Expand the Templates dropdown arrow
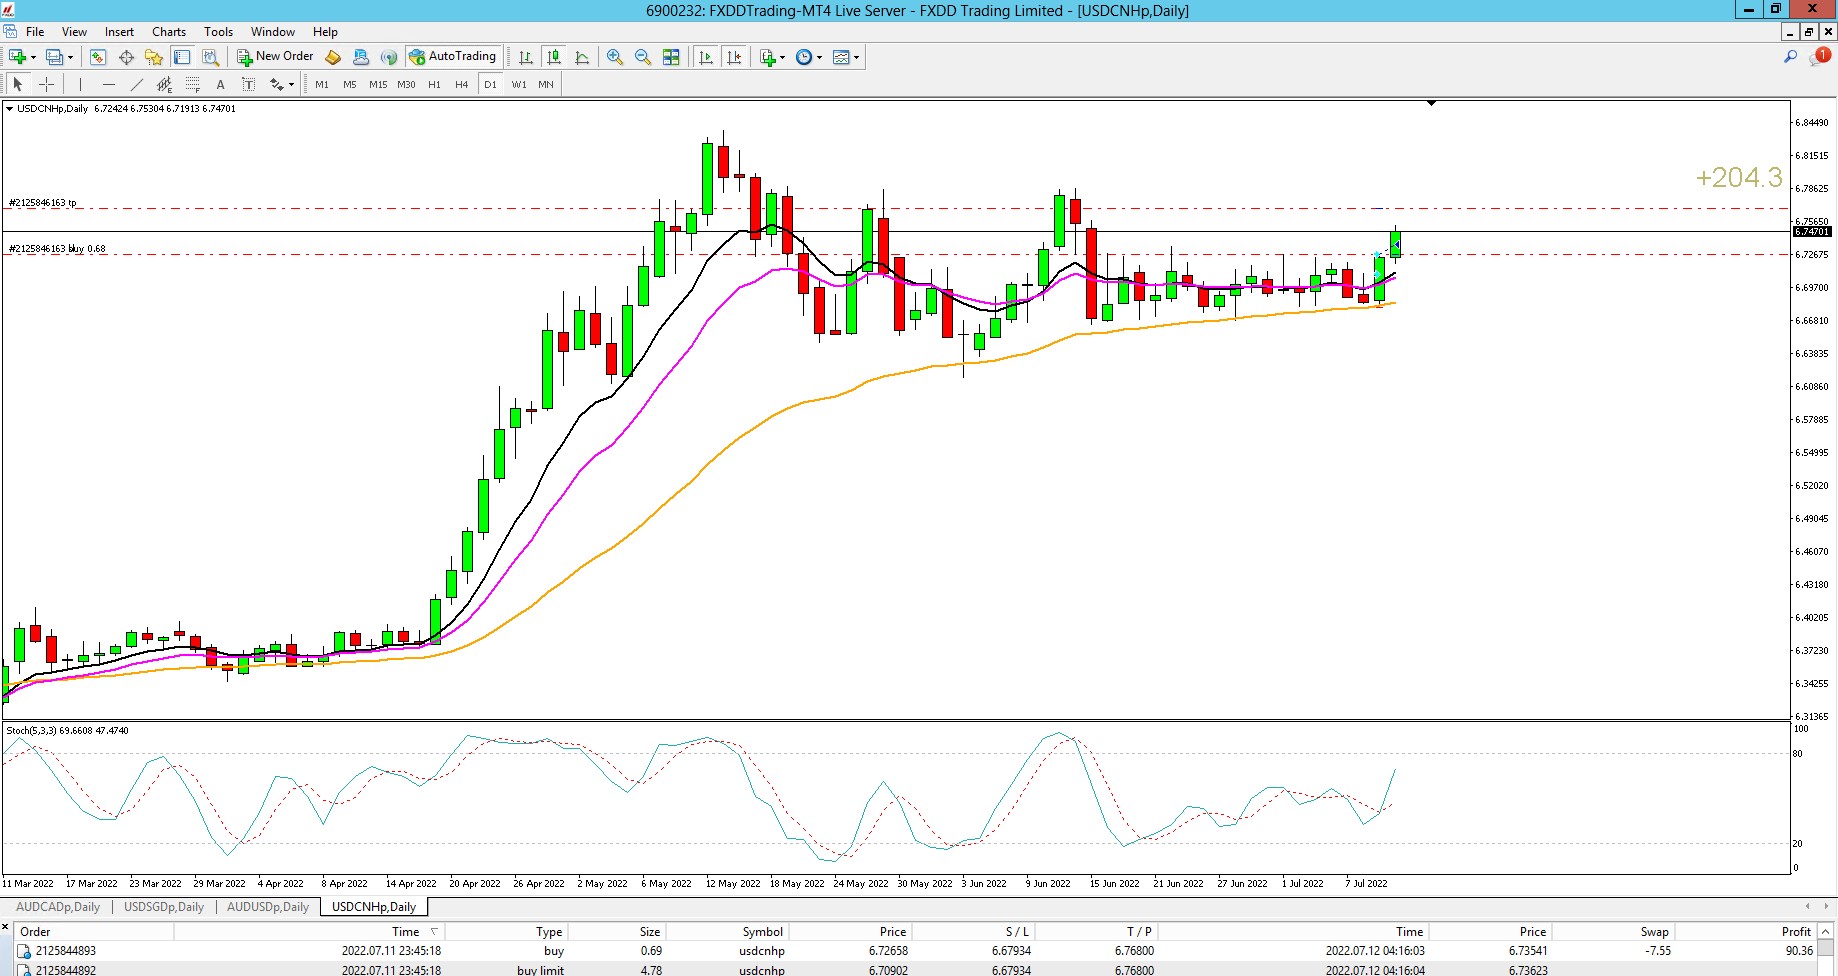 856,57
